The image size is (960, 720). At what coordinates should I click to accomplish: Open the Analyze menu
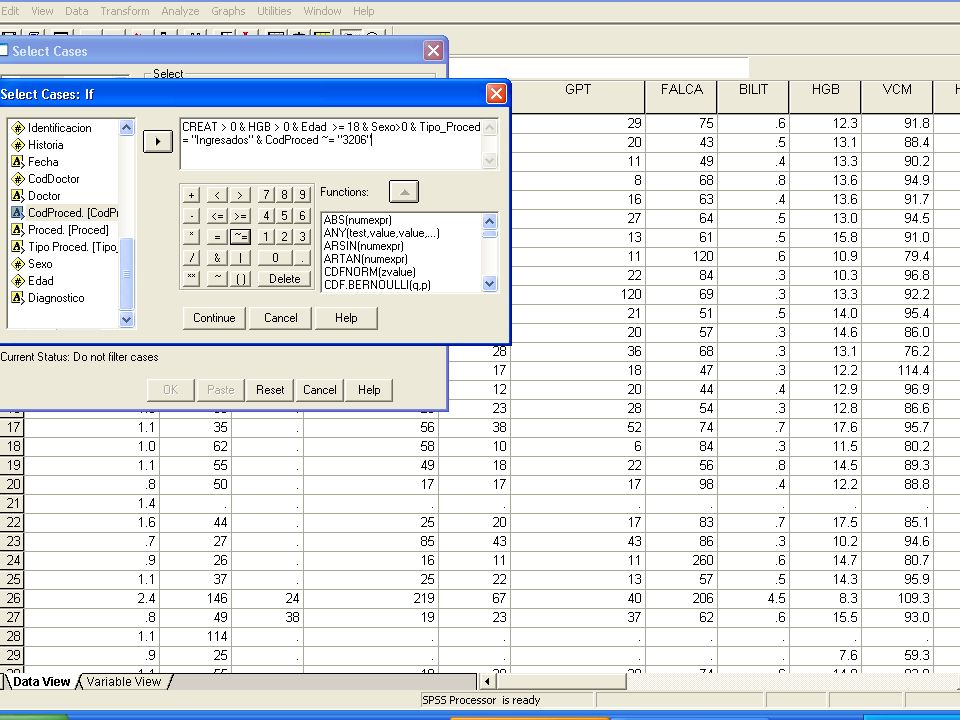pos(180,11)
